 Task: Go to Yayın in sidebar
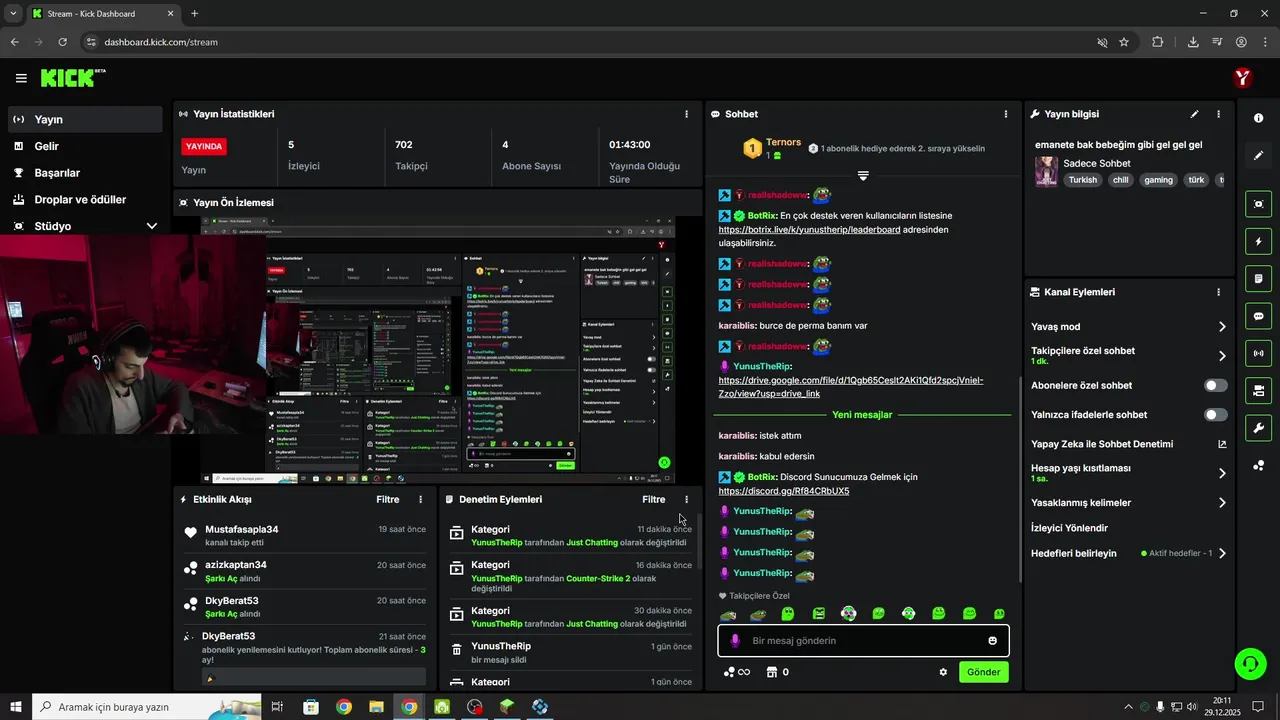pos(85,119)
